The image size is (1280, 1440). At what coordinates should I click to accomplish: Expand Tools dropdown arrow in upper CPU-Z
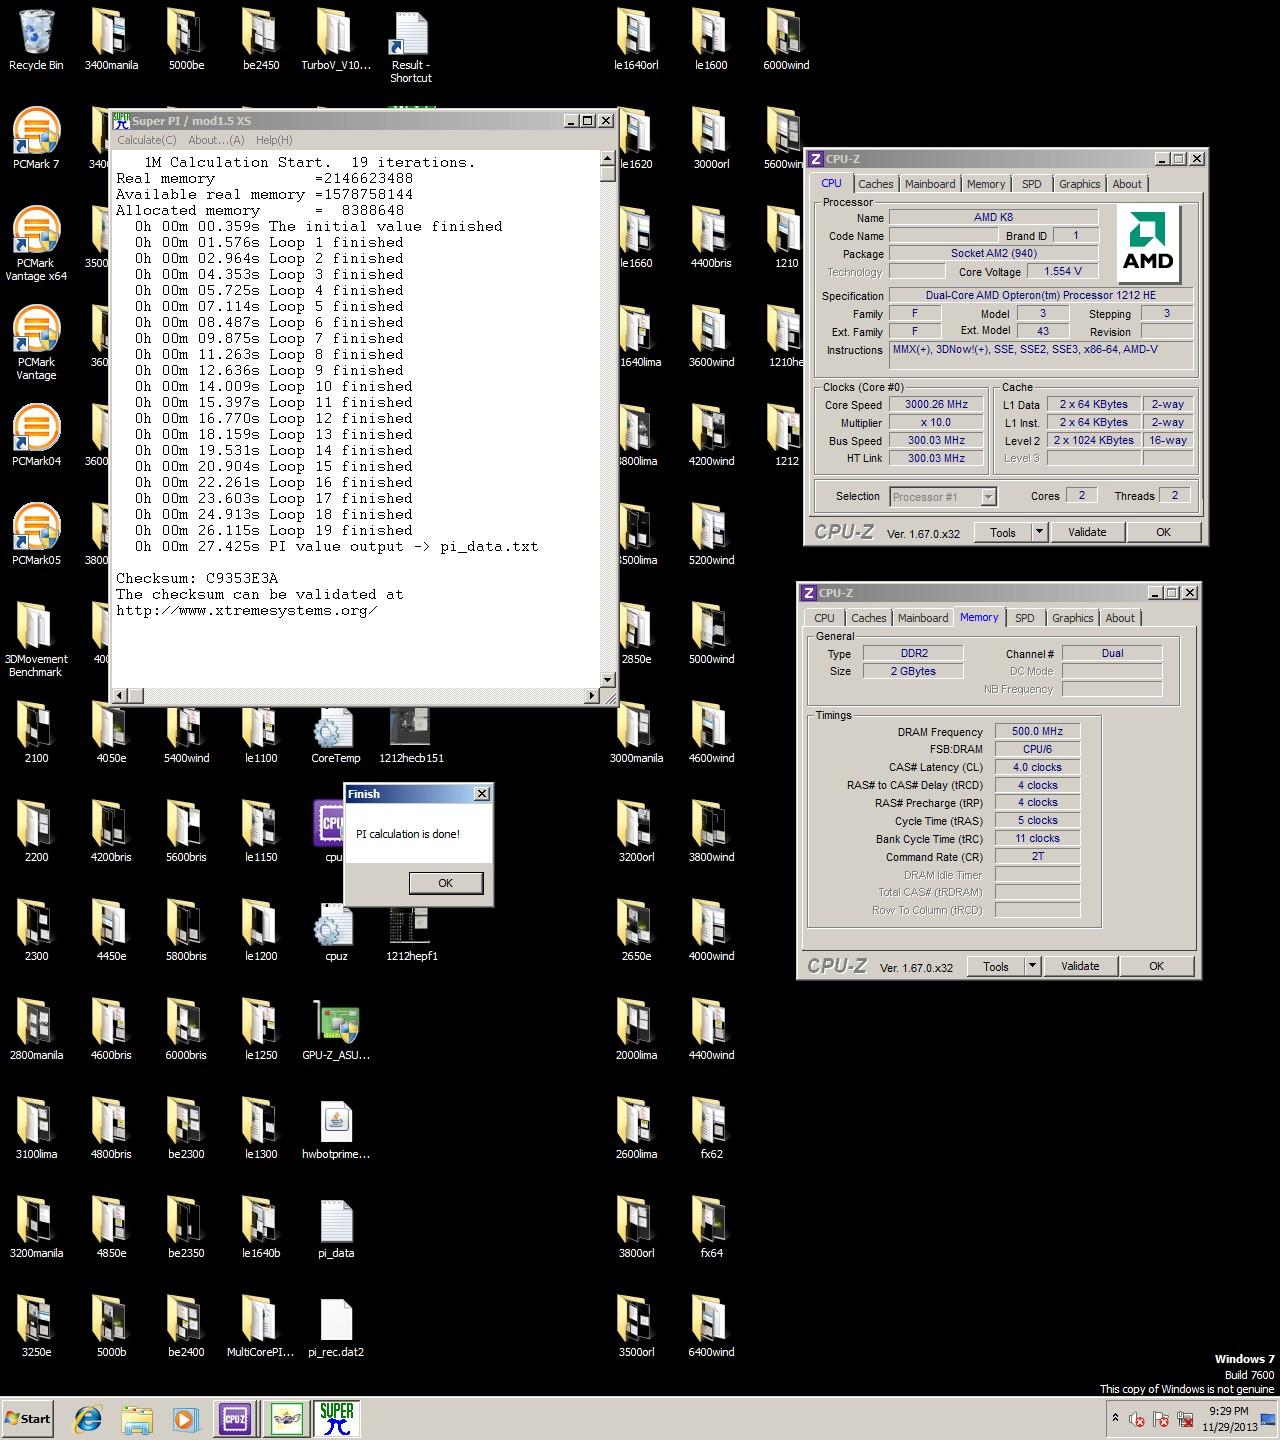pos(1039,532)
